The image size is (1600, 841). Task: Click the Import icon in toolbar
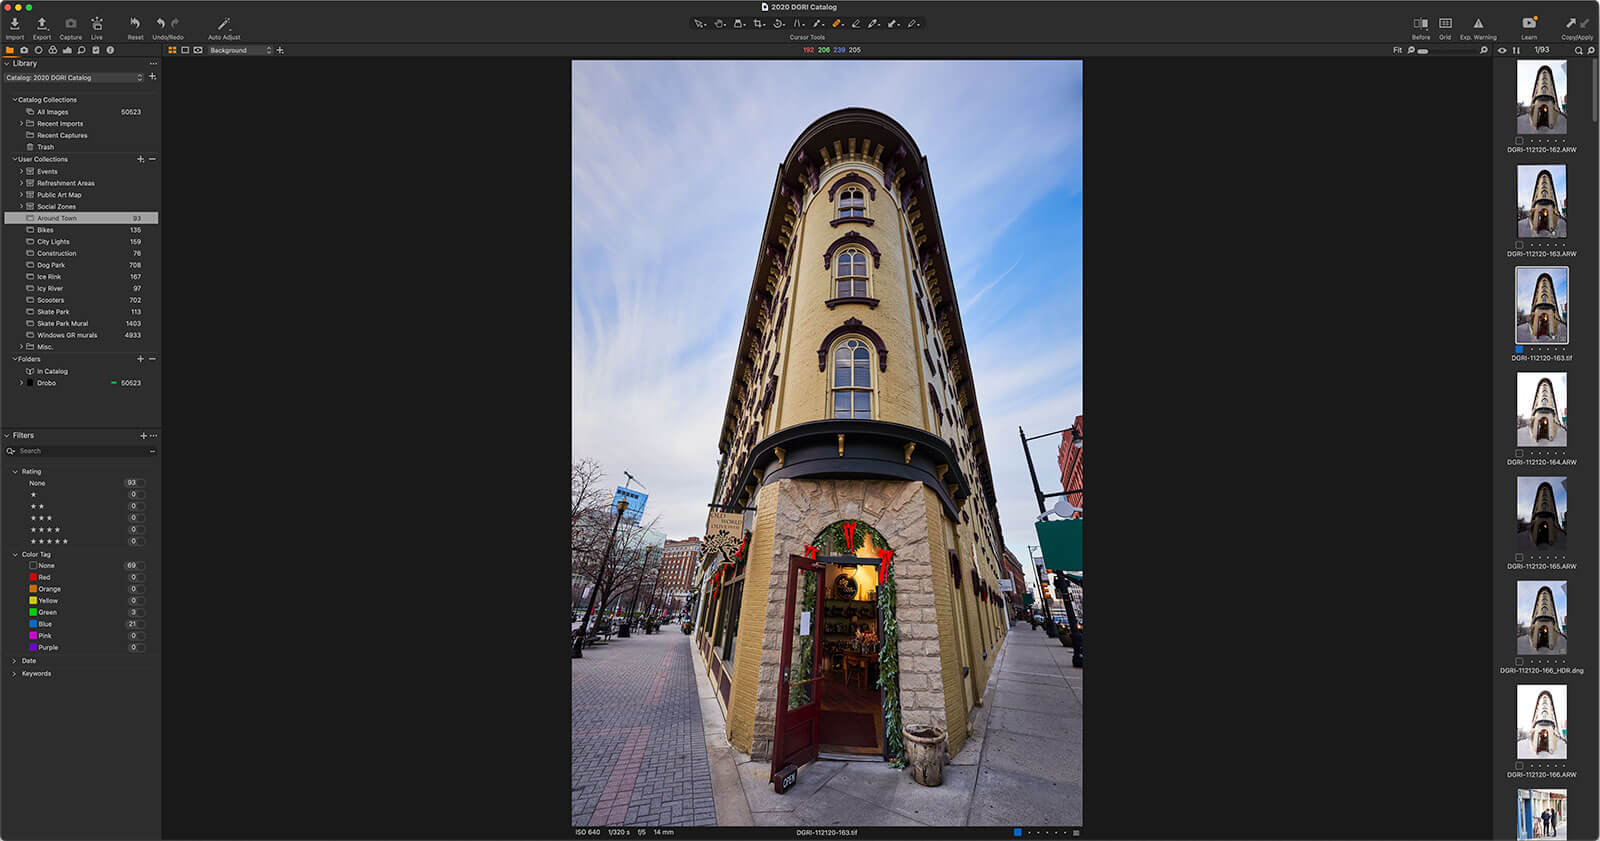15,24
